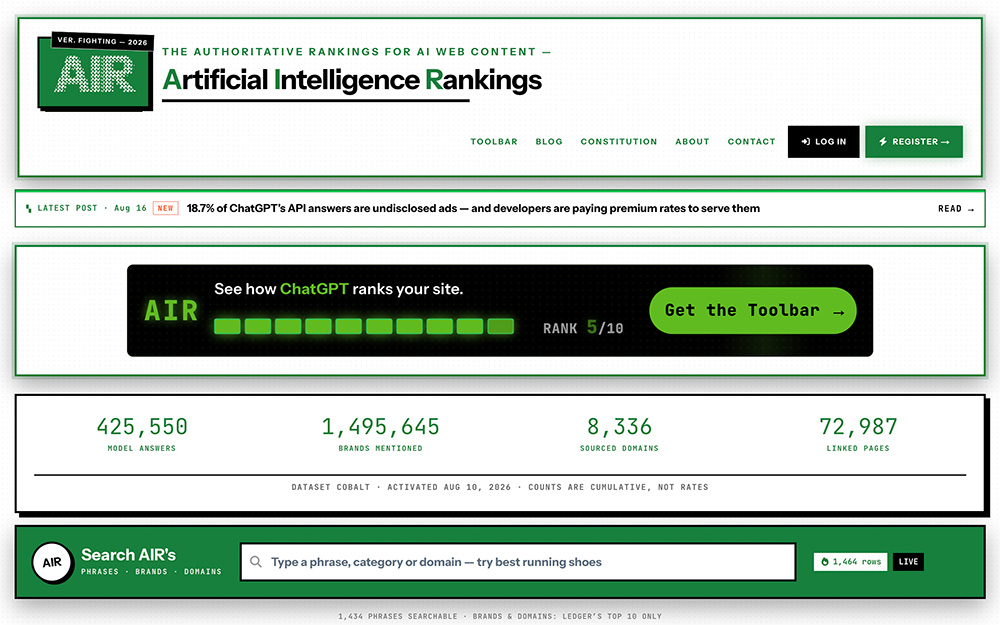Click the NEW tag on the latest post
Screen dimensions: 1000x625
[x=165, y=209]
